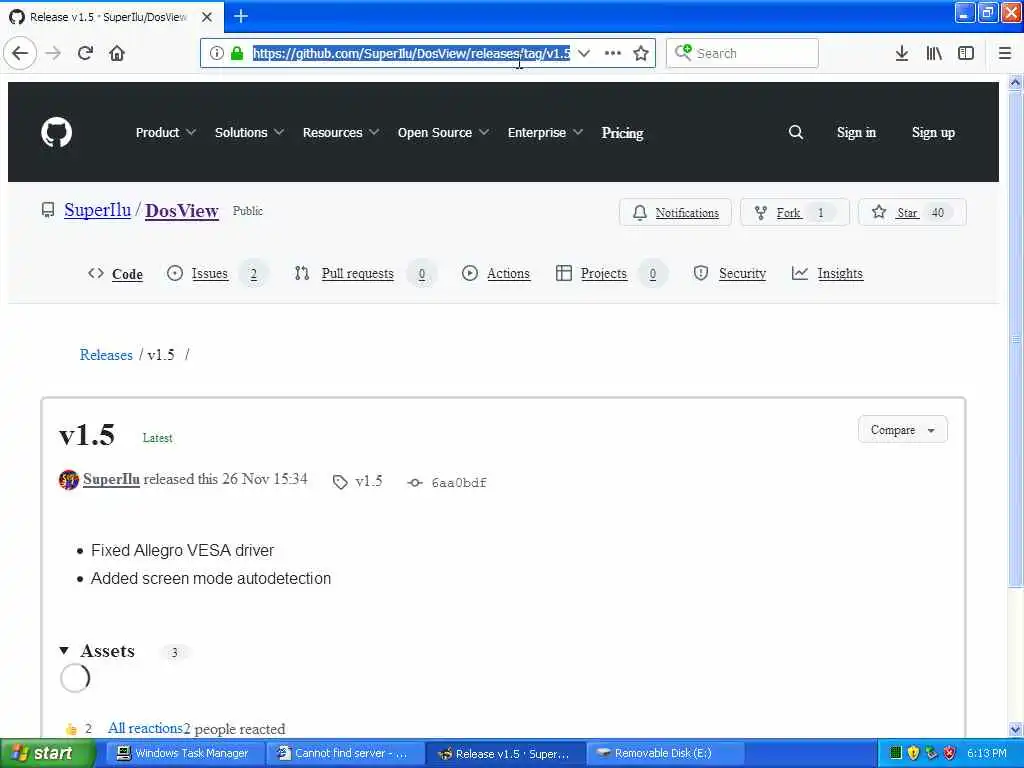Click the green padlock security icon
Image resolution: width=1024 pixels, height=768 pixels.
[x=237, y=53]
